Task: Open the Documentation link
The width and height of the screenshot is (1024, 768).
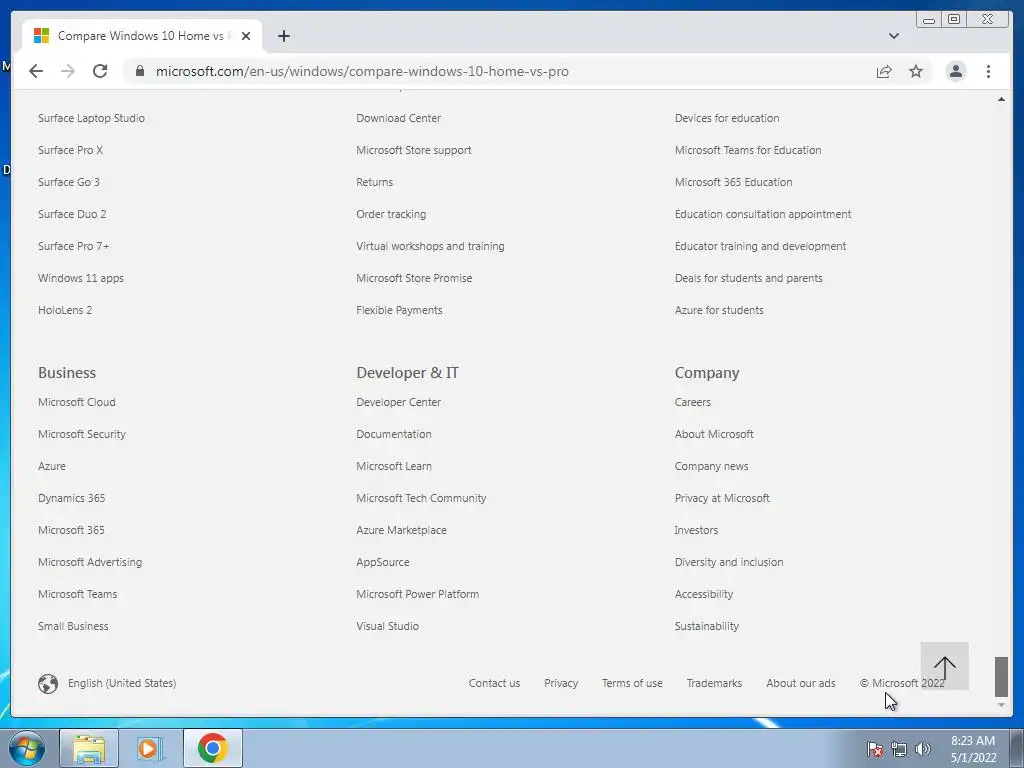Action: click(x=394, y=434)
